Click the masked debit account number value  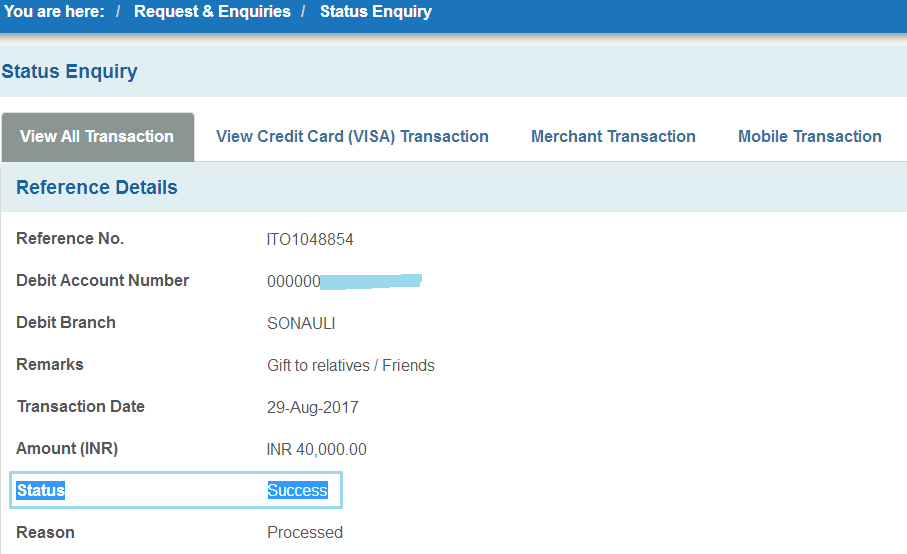point(344,282)
